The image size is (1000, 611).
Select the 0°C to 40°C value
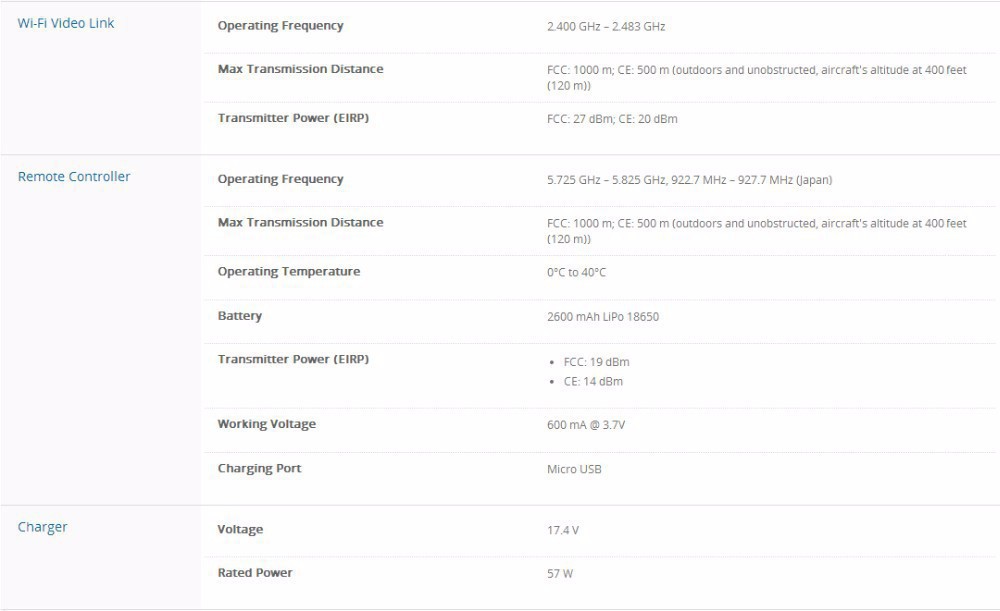(x=576, y=273)
